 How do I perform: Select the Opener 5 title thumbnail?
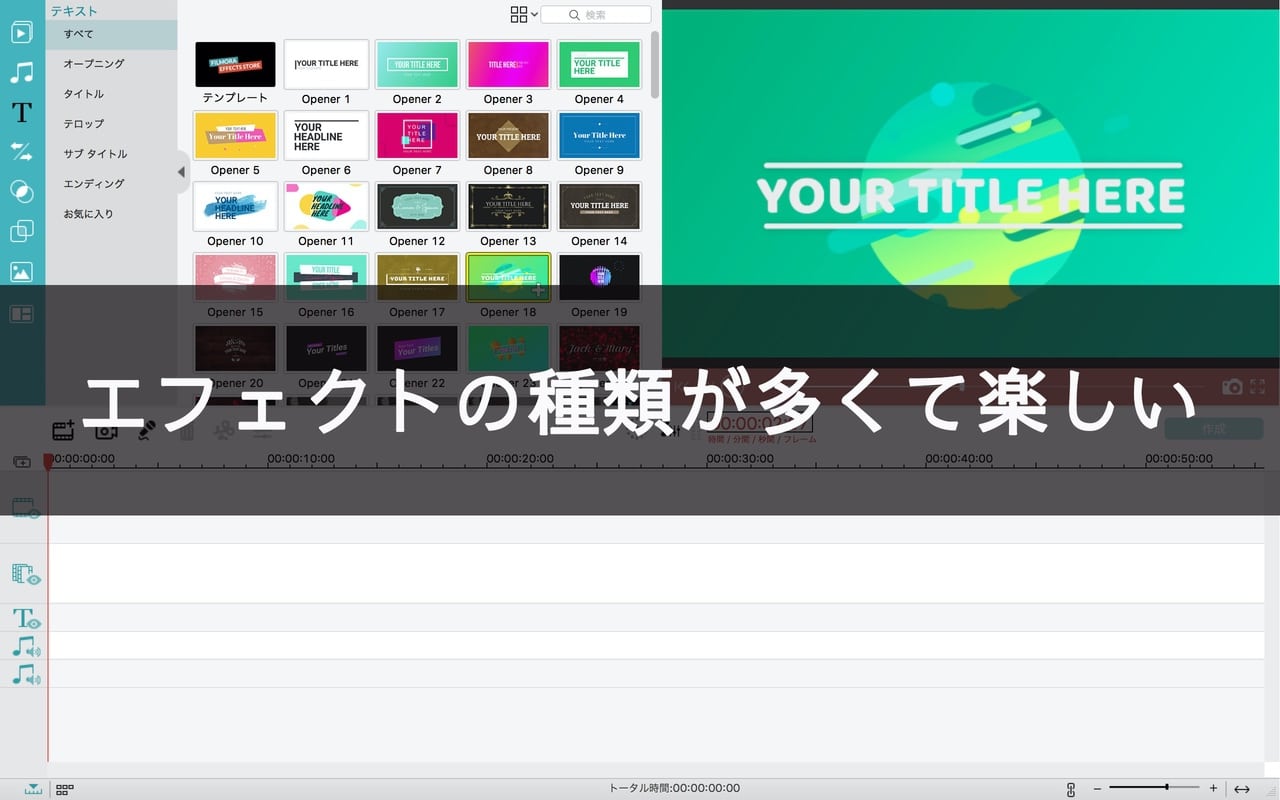pos(235,135)
